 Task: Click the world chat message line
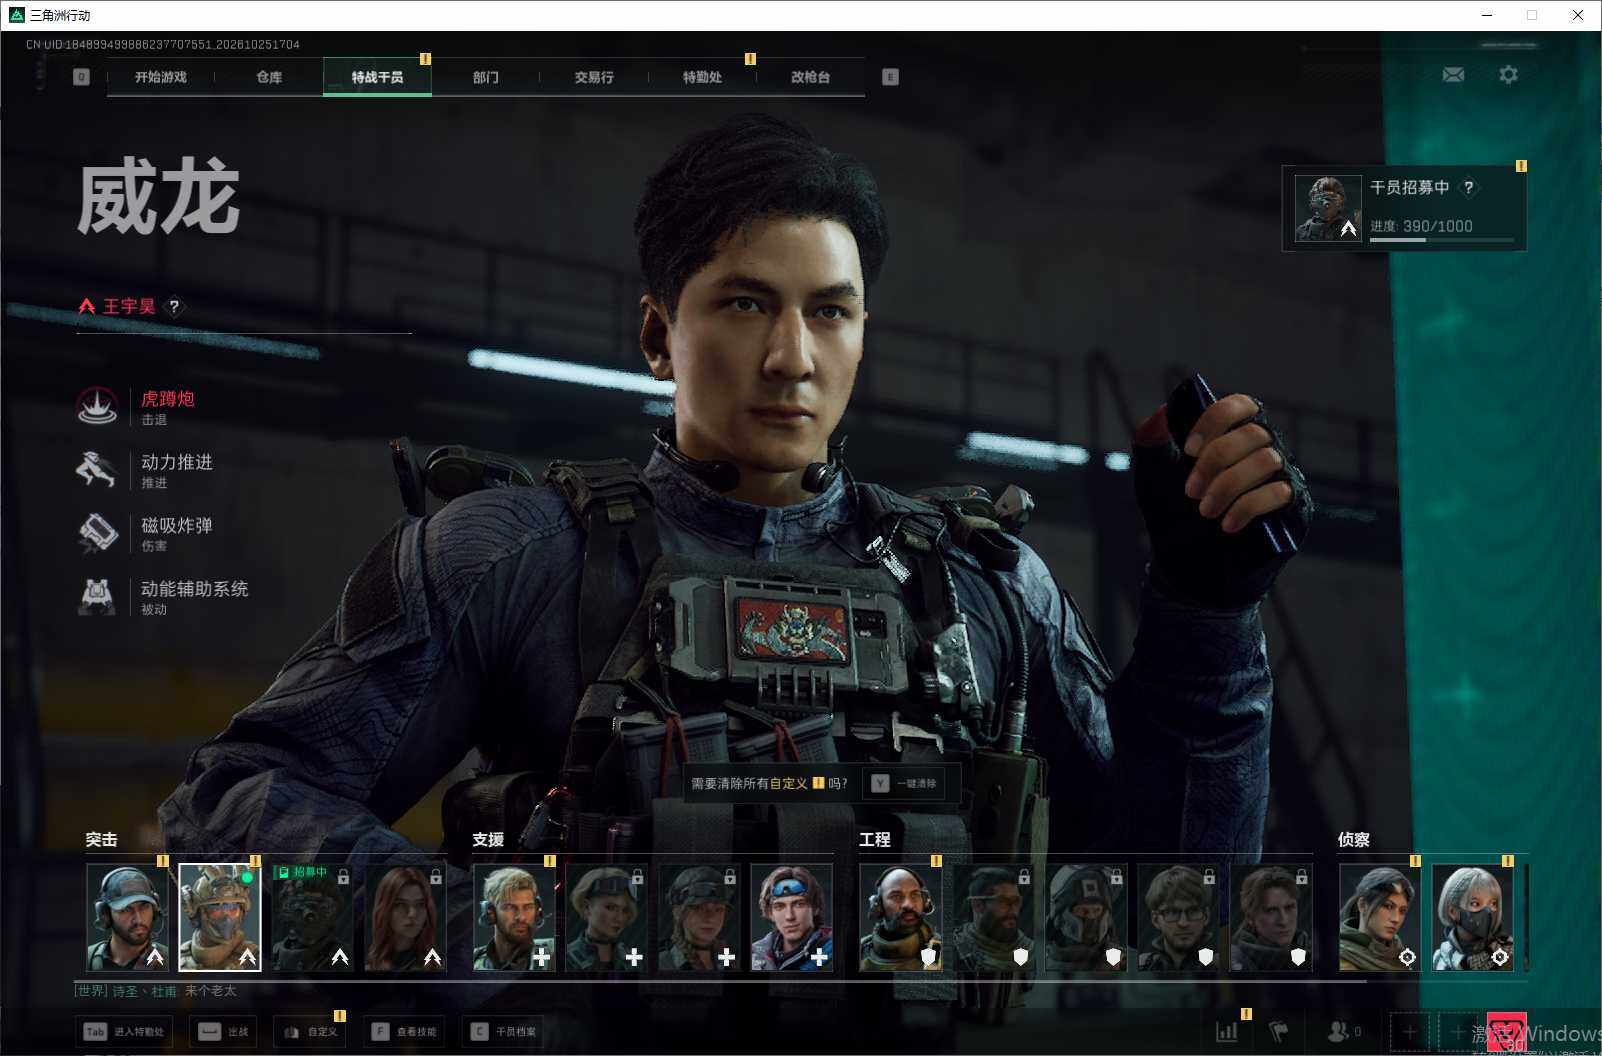(157, 991)
